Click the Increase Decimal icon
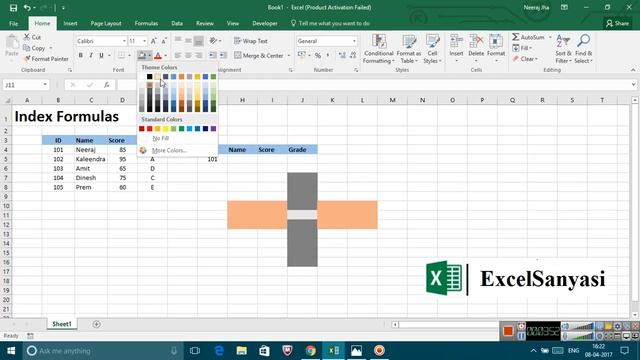The image size is (640, 360). (x=342, y=56)
